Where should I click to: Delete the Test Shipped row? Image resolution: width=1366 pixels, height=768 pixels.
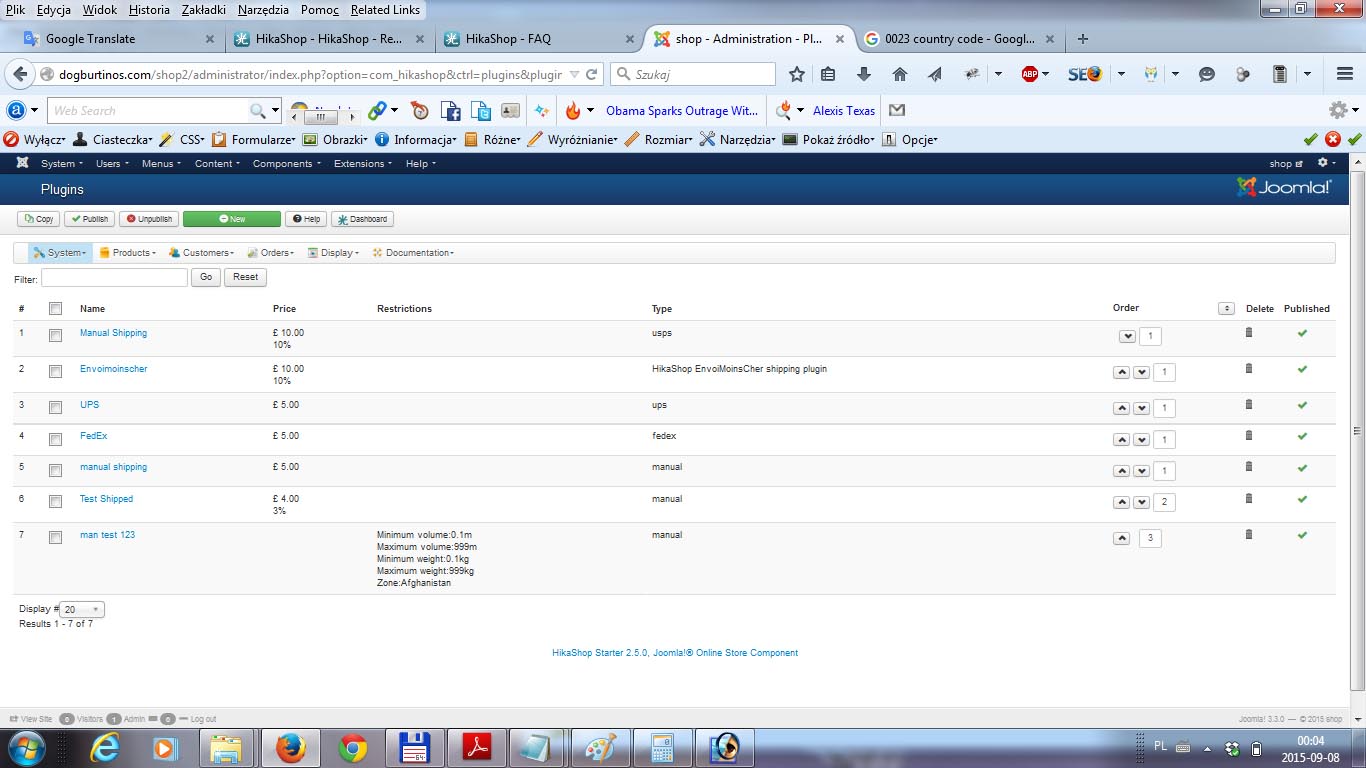(1248, 498)
